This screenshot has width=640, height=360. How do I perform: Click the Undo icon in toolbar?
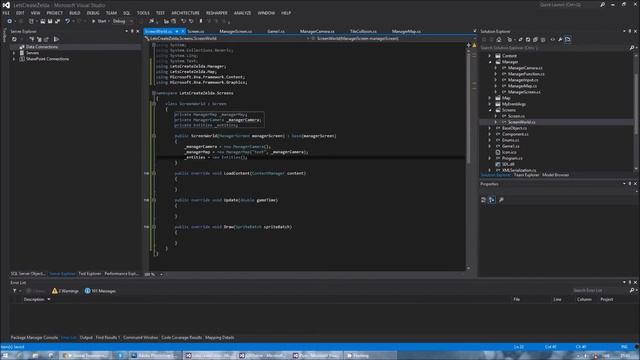coord(67,21)
